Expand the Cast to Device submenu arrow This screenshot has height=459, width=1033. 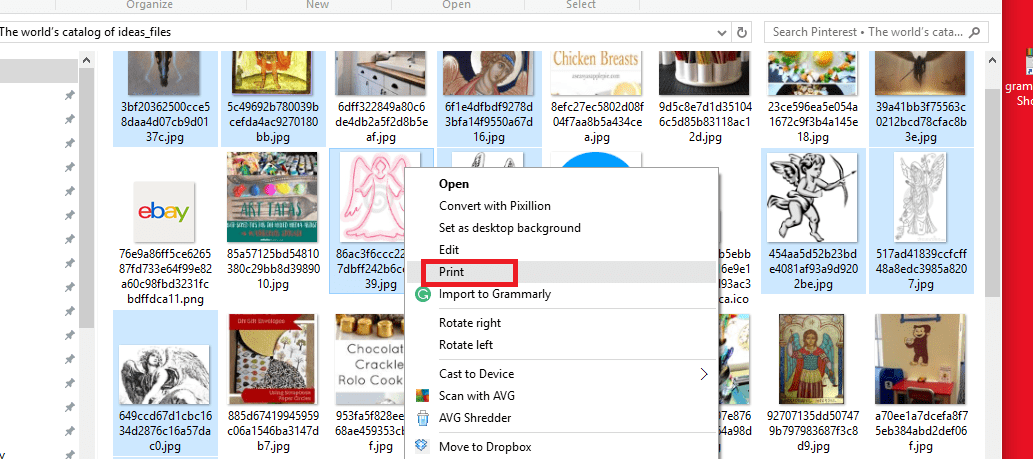click(x=703, y=374)
